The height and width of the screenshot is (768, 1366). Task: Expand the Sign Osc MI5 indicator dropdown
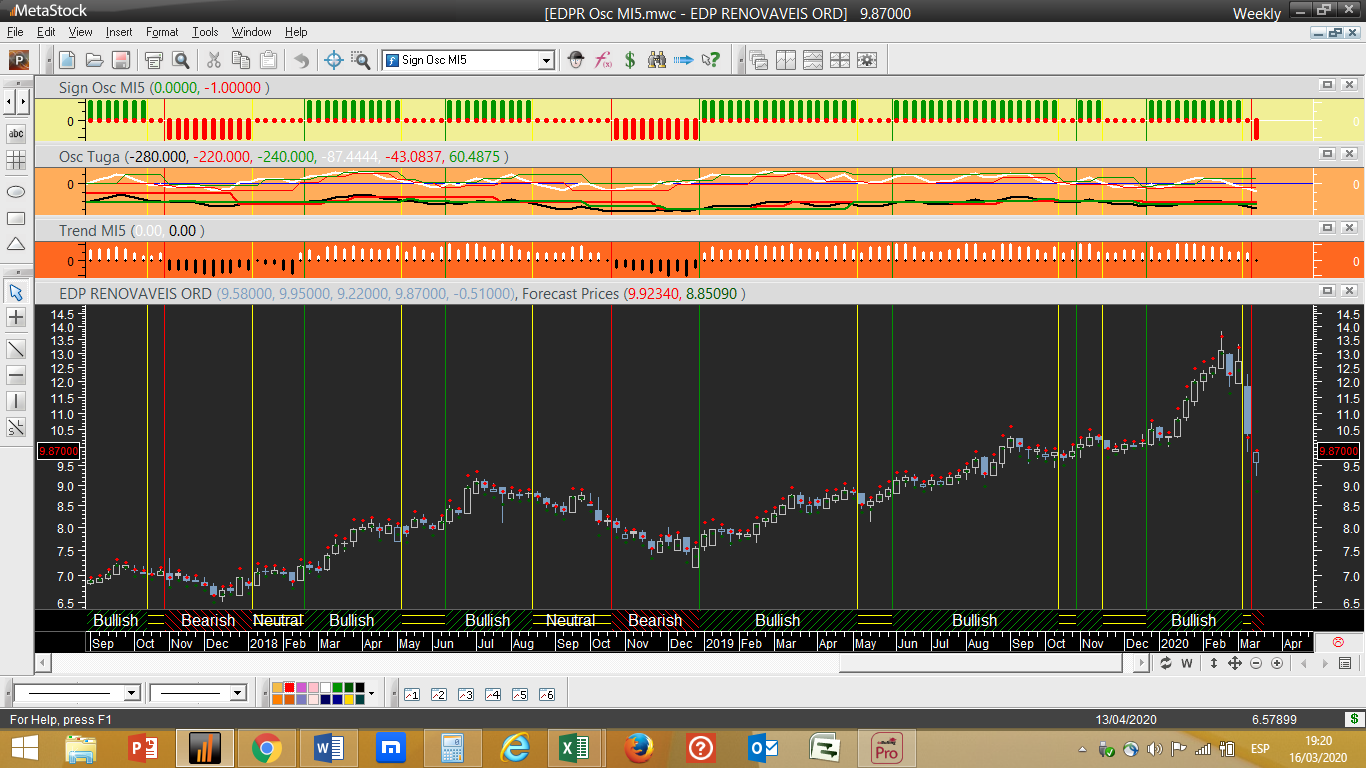546,60
